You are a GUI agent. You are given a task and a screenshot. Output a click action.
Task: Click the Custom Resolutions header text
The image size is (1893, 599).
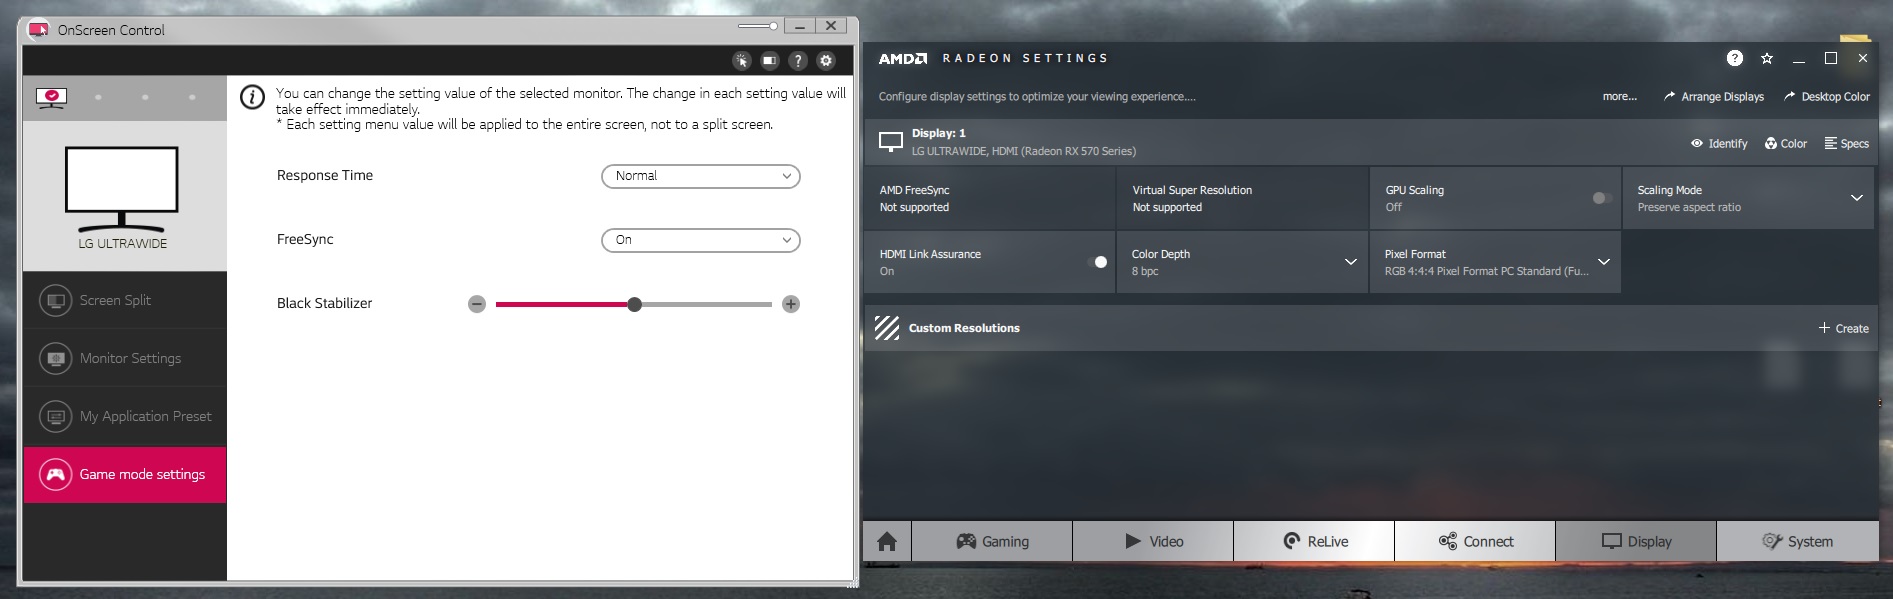[964, 328]
